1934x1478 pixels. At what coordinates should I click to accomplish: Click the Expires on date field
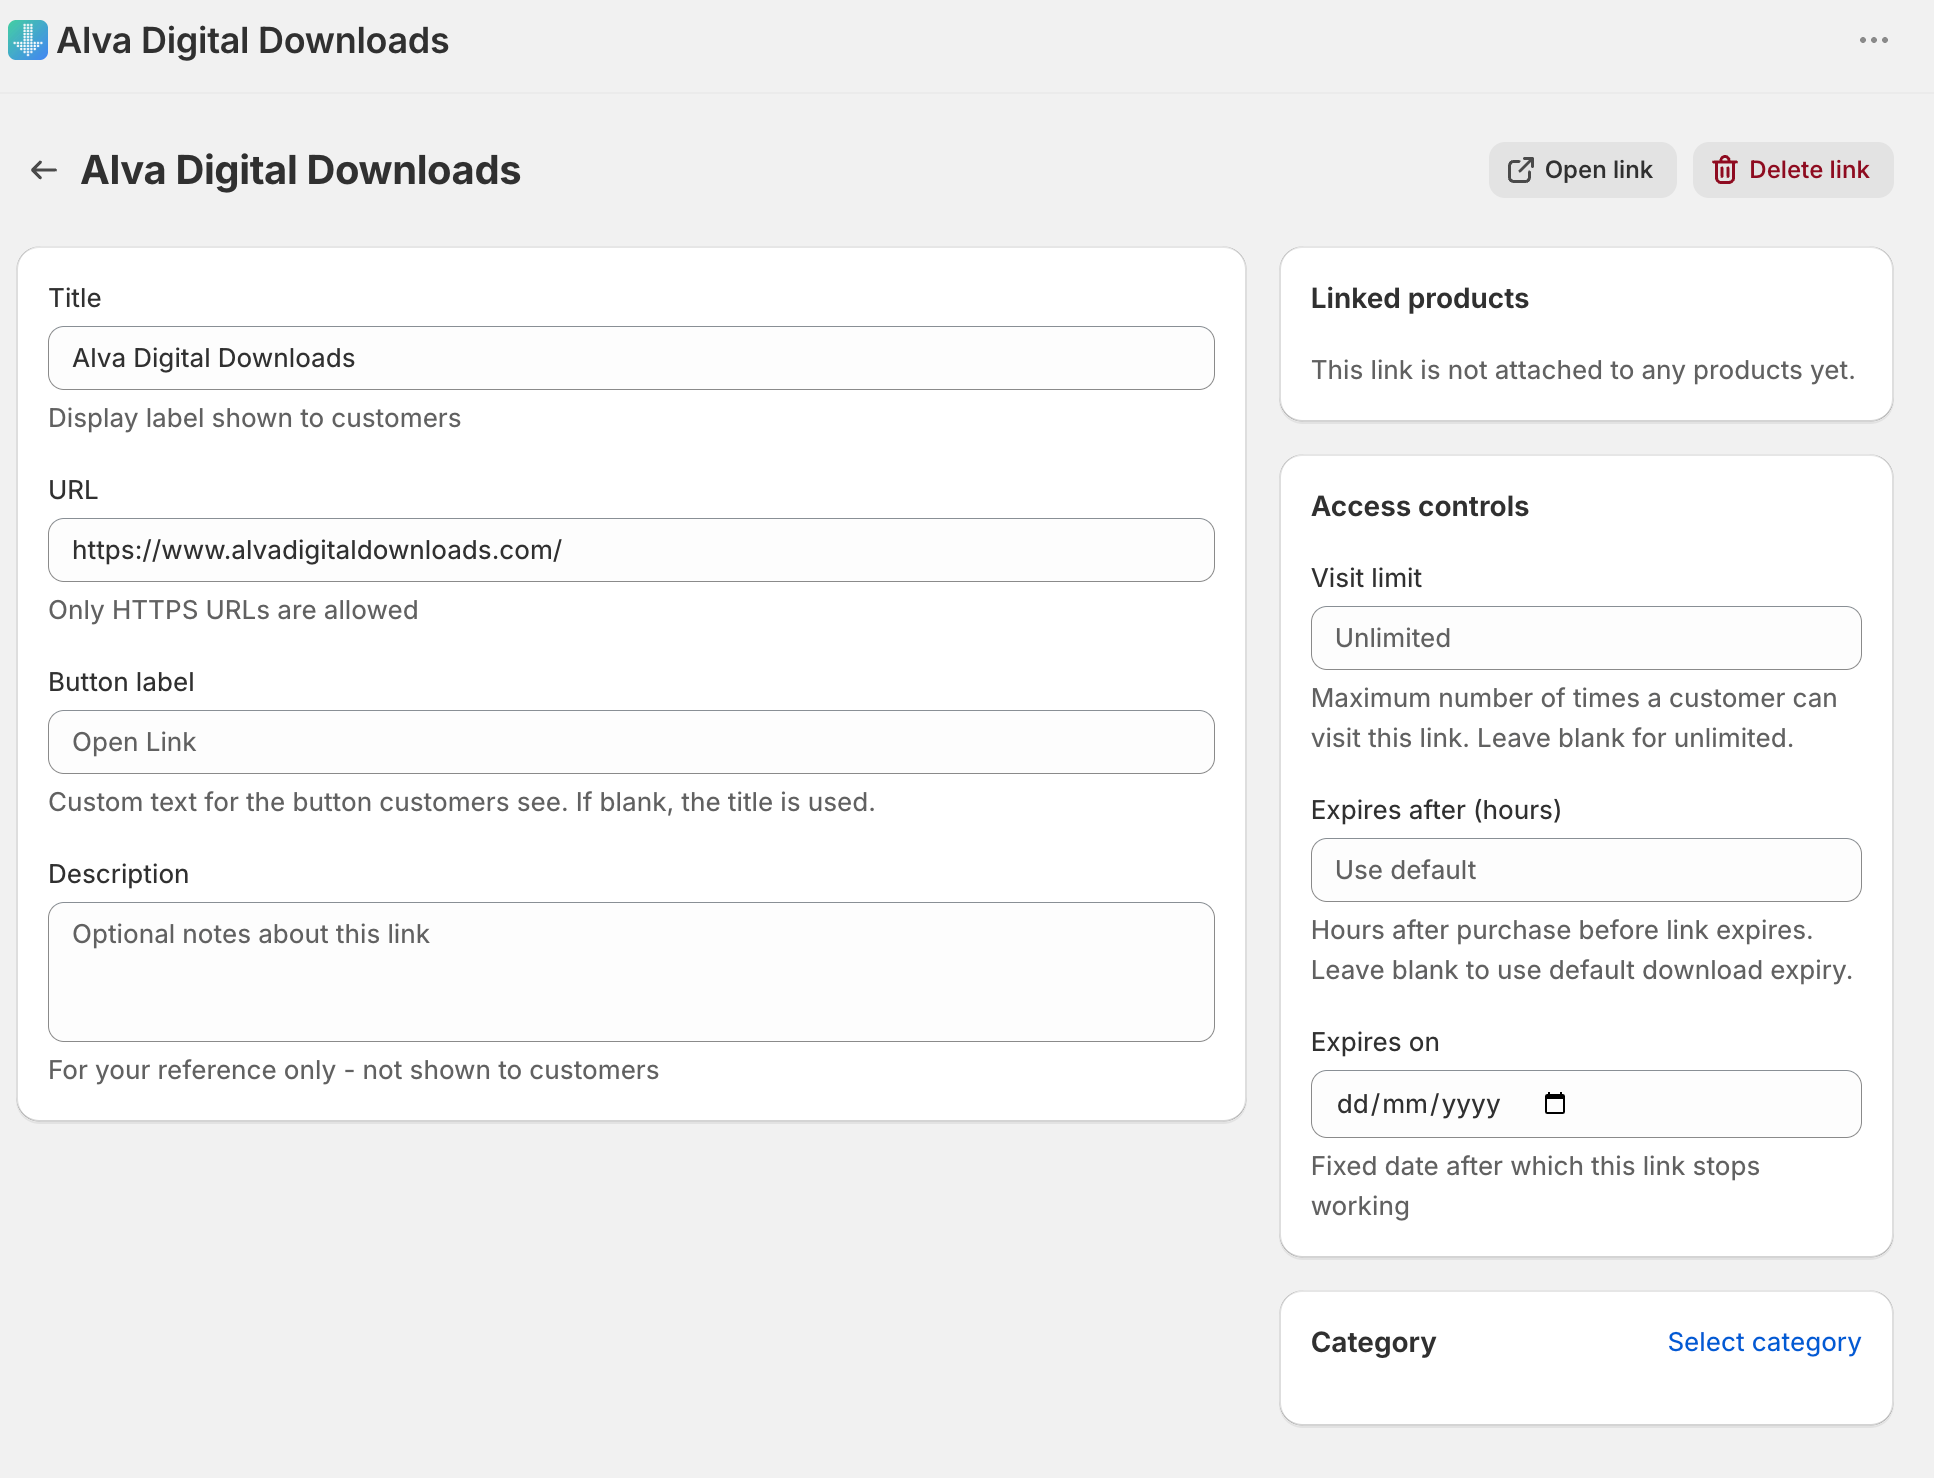1586,1104
